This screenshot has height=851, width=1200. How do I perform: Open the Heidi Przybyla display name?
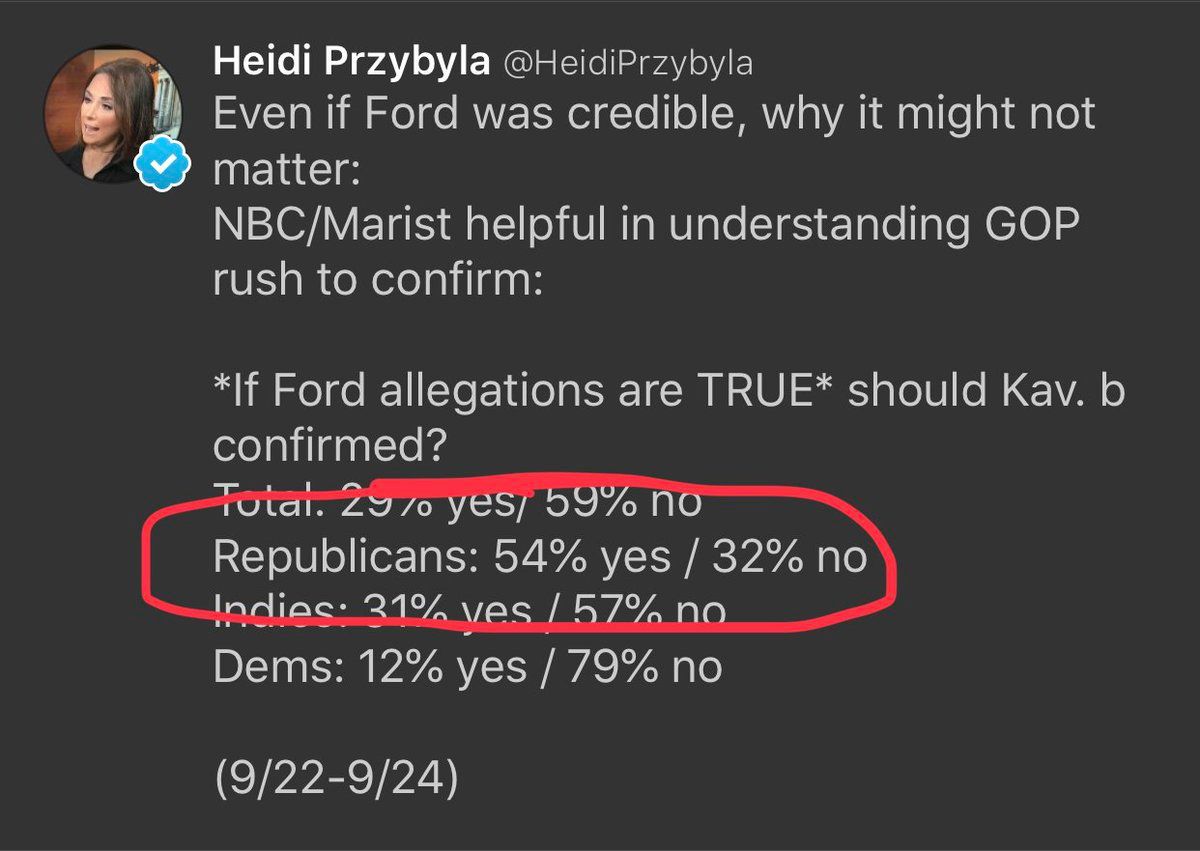pyautogui.click(x=351, y=64)
